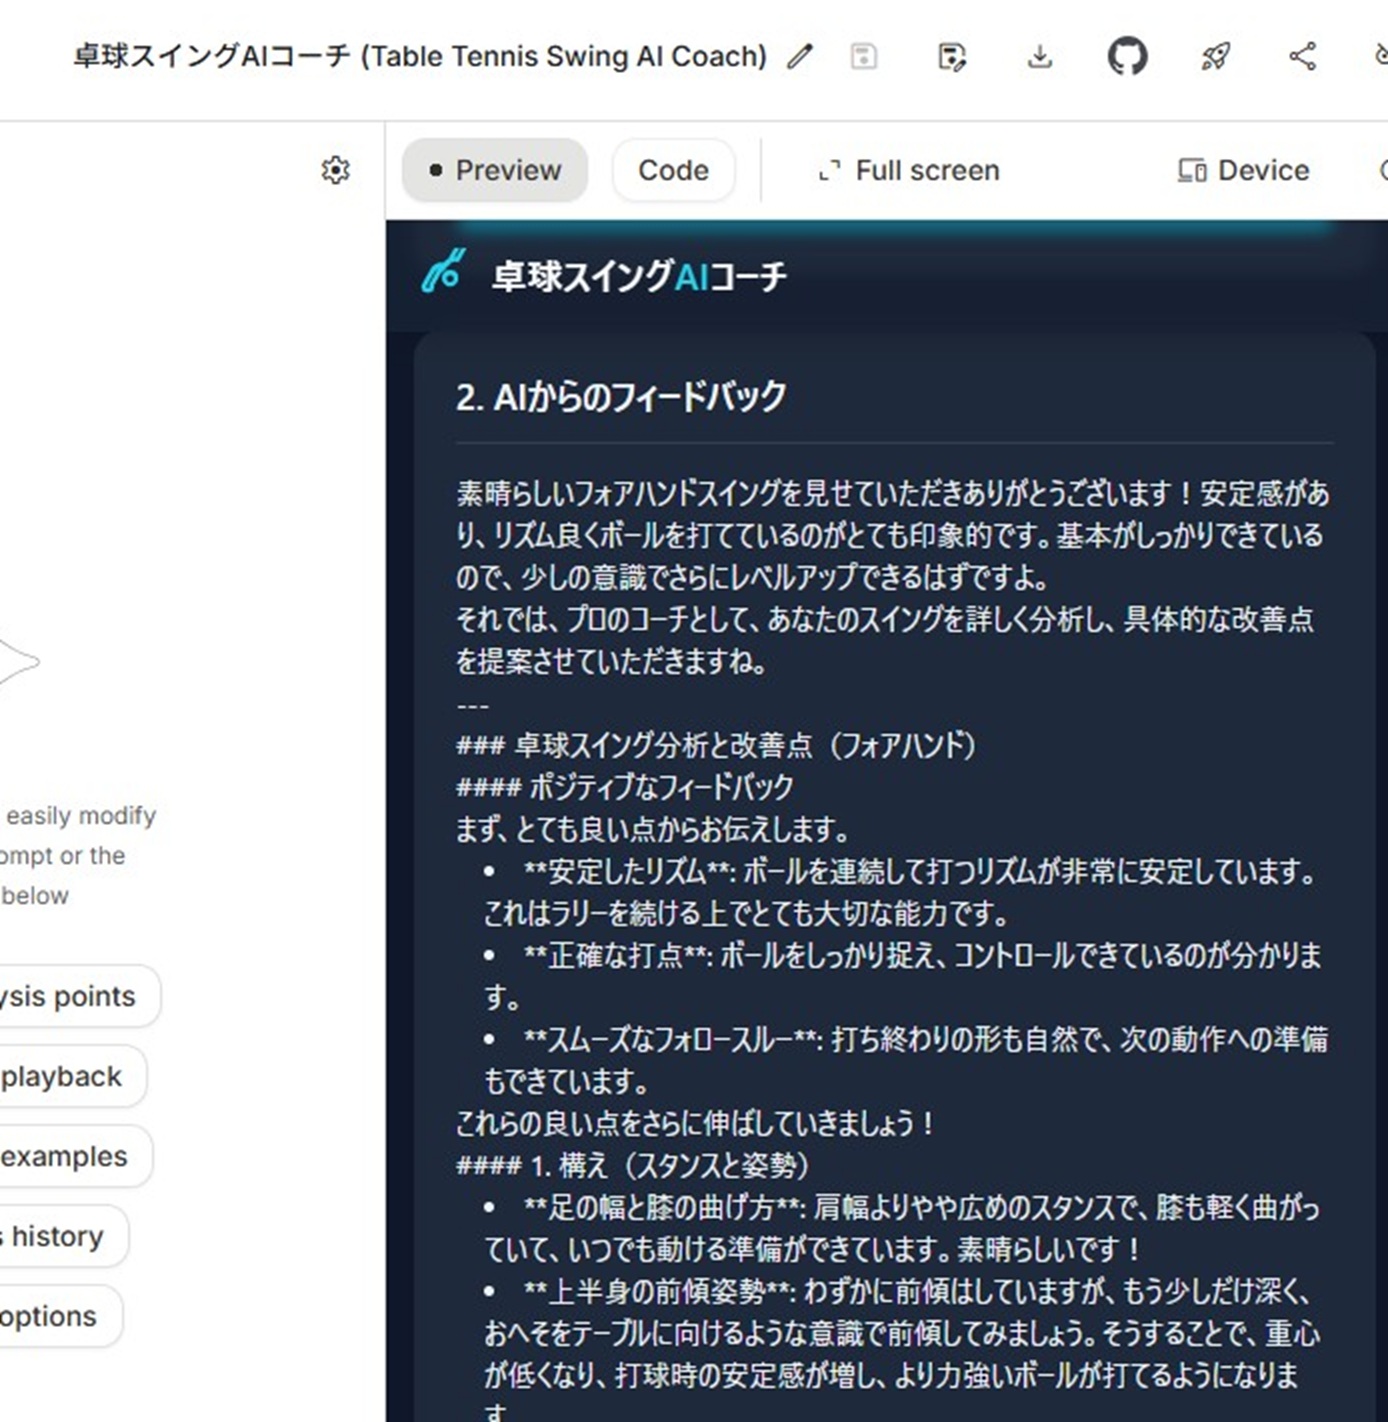The height and width of the screenshot is (1422, 1388).
Task: Open the edit-note icon in top toolbar
Action: pyautogui.click(x=952, y=57)
